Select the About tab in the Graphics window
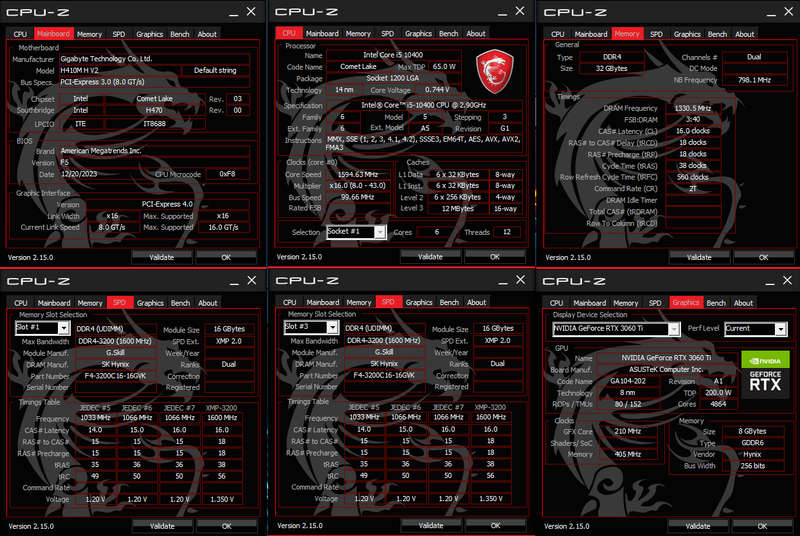 click(x=743, y=302)
